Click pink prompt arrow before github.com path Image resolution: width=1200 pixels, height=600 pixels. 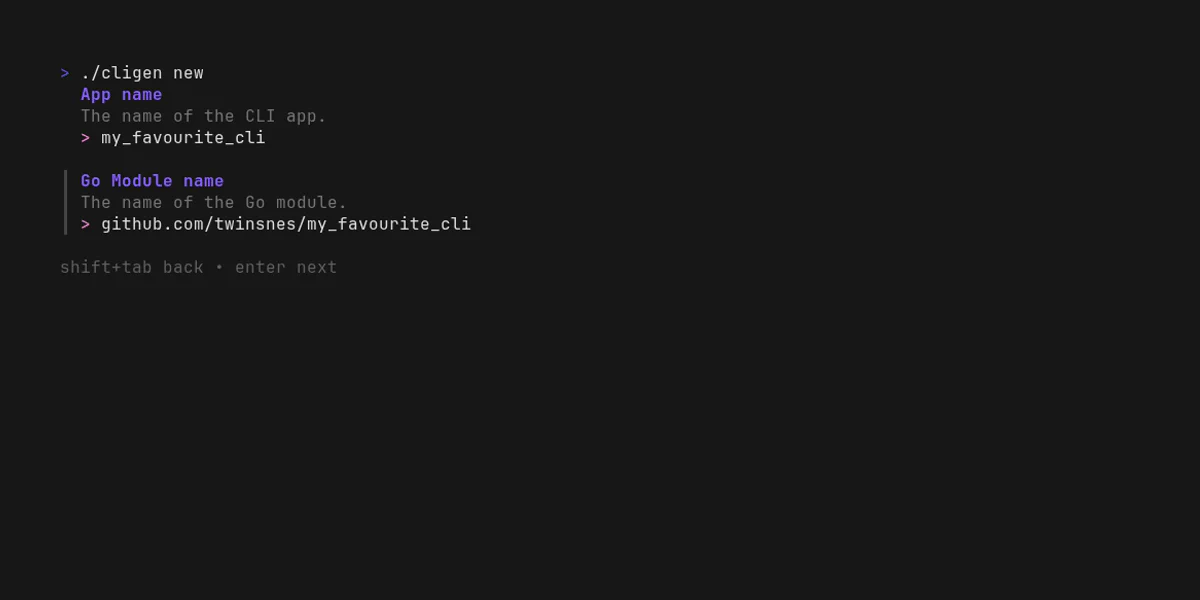pos(86,224)
